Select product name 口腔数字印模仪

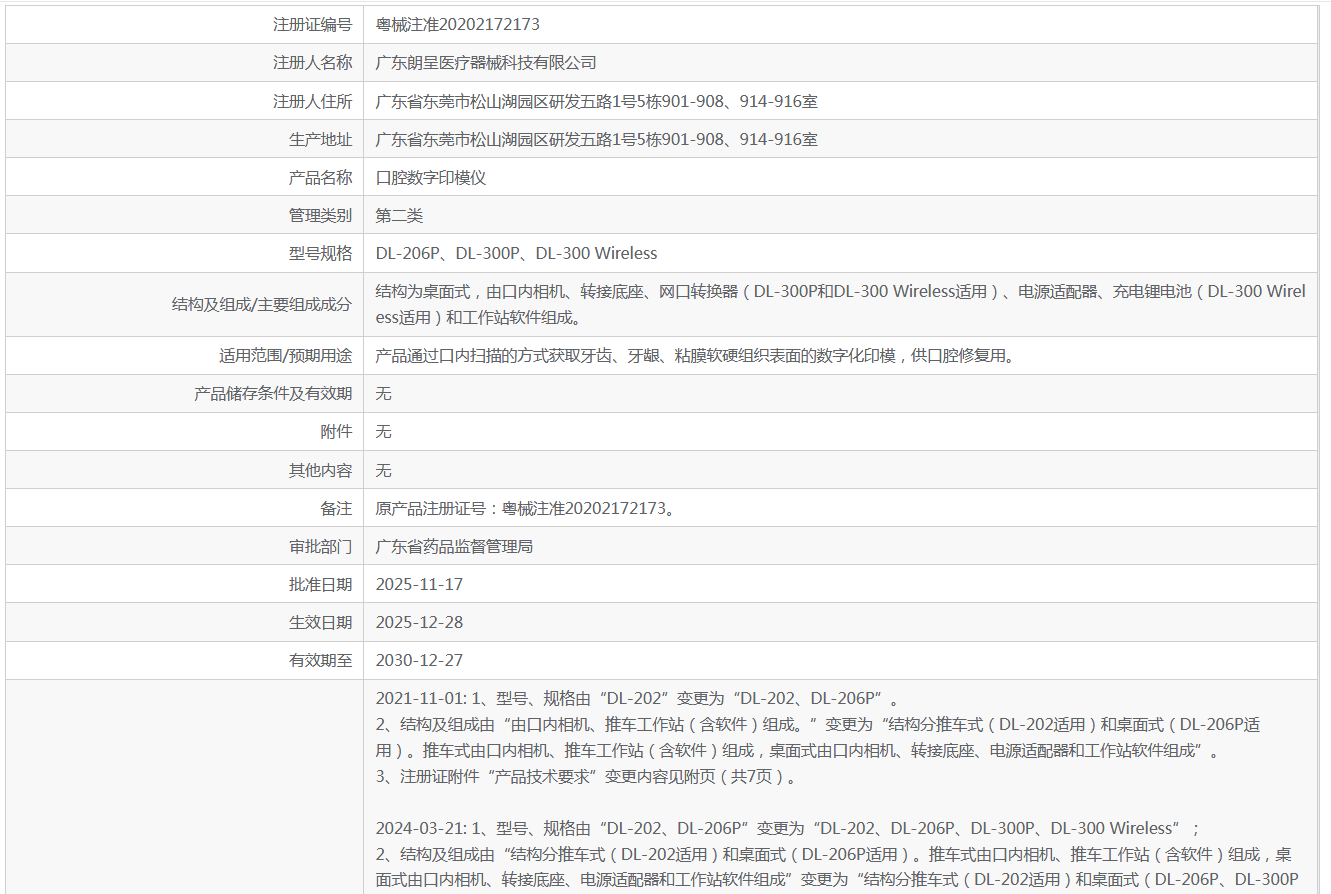[x=431, y=177]
